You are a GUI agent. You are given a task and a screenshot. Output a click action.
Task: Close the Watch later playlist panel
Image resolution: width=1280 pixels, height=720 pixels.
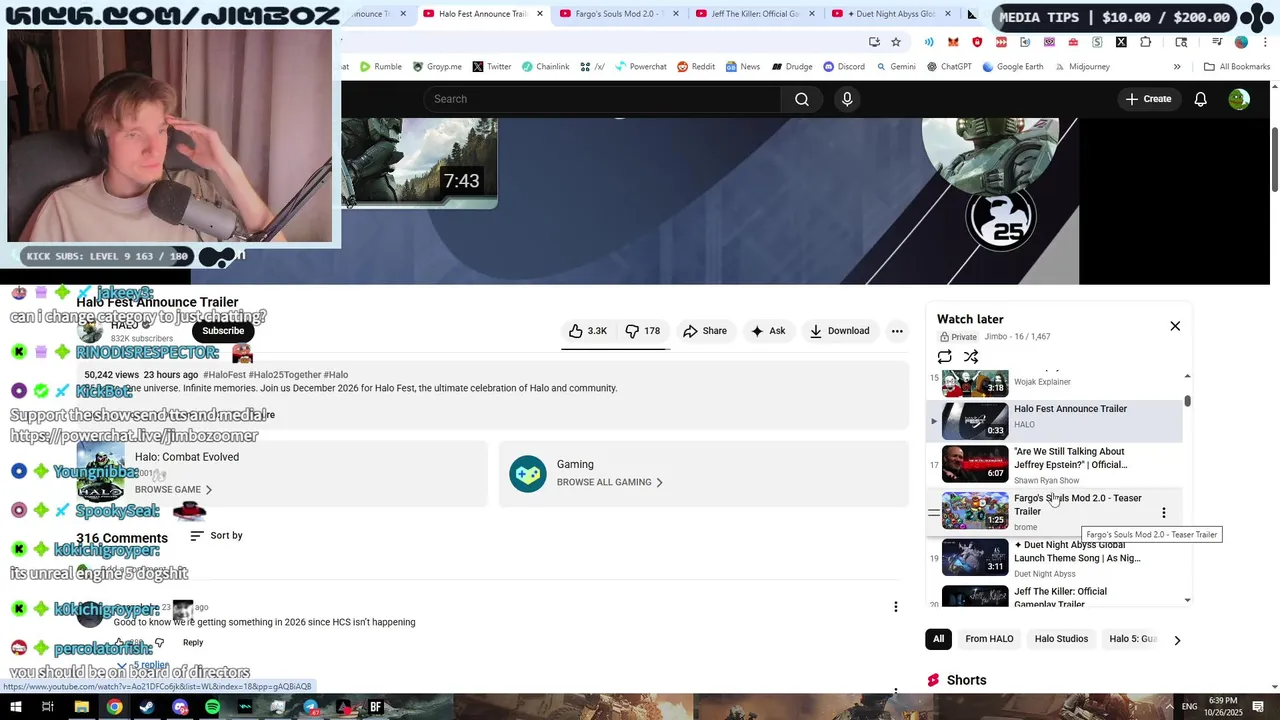[x=1175, y=326]
